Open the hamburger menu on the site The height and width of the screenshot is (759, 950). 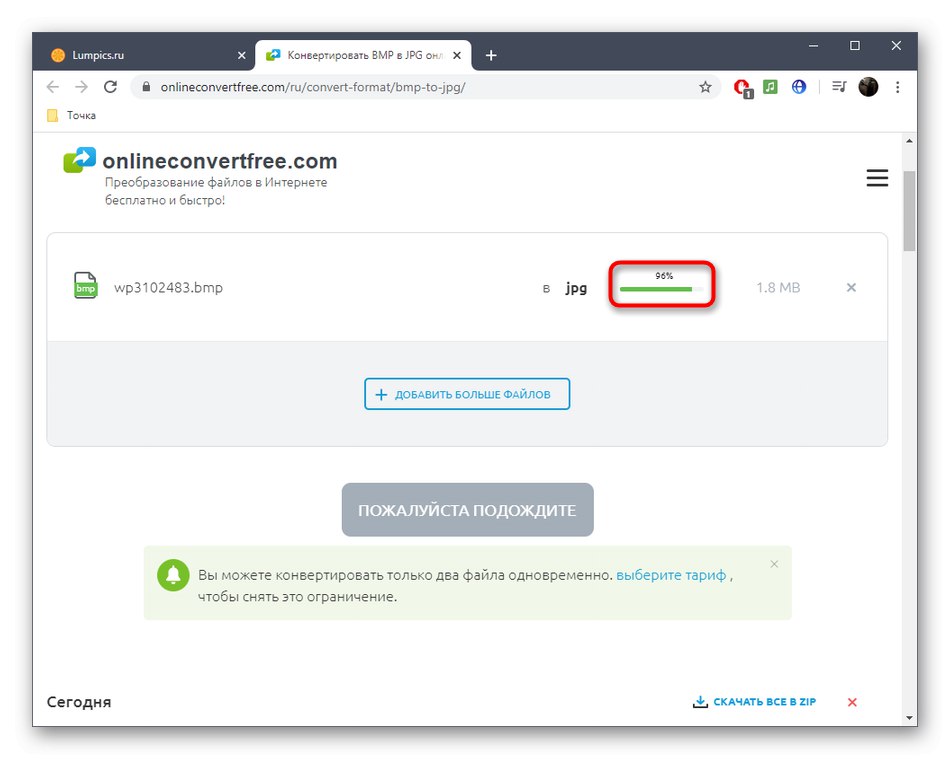[877, 177]
